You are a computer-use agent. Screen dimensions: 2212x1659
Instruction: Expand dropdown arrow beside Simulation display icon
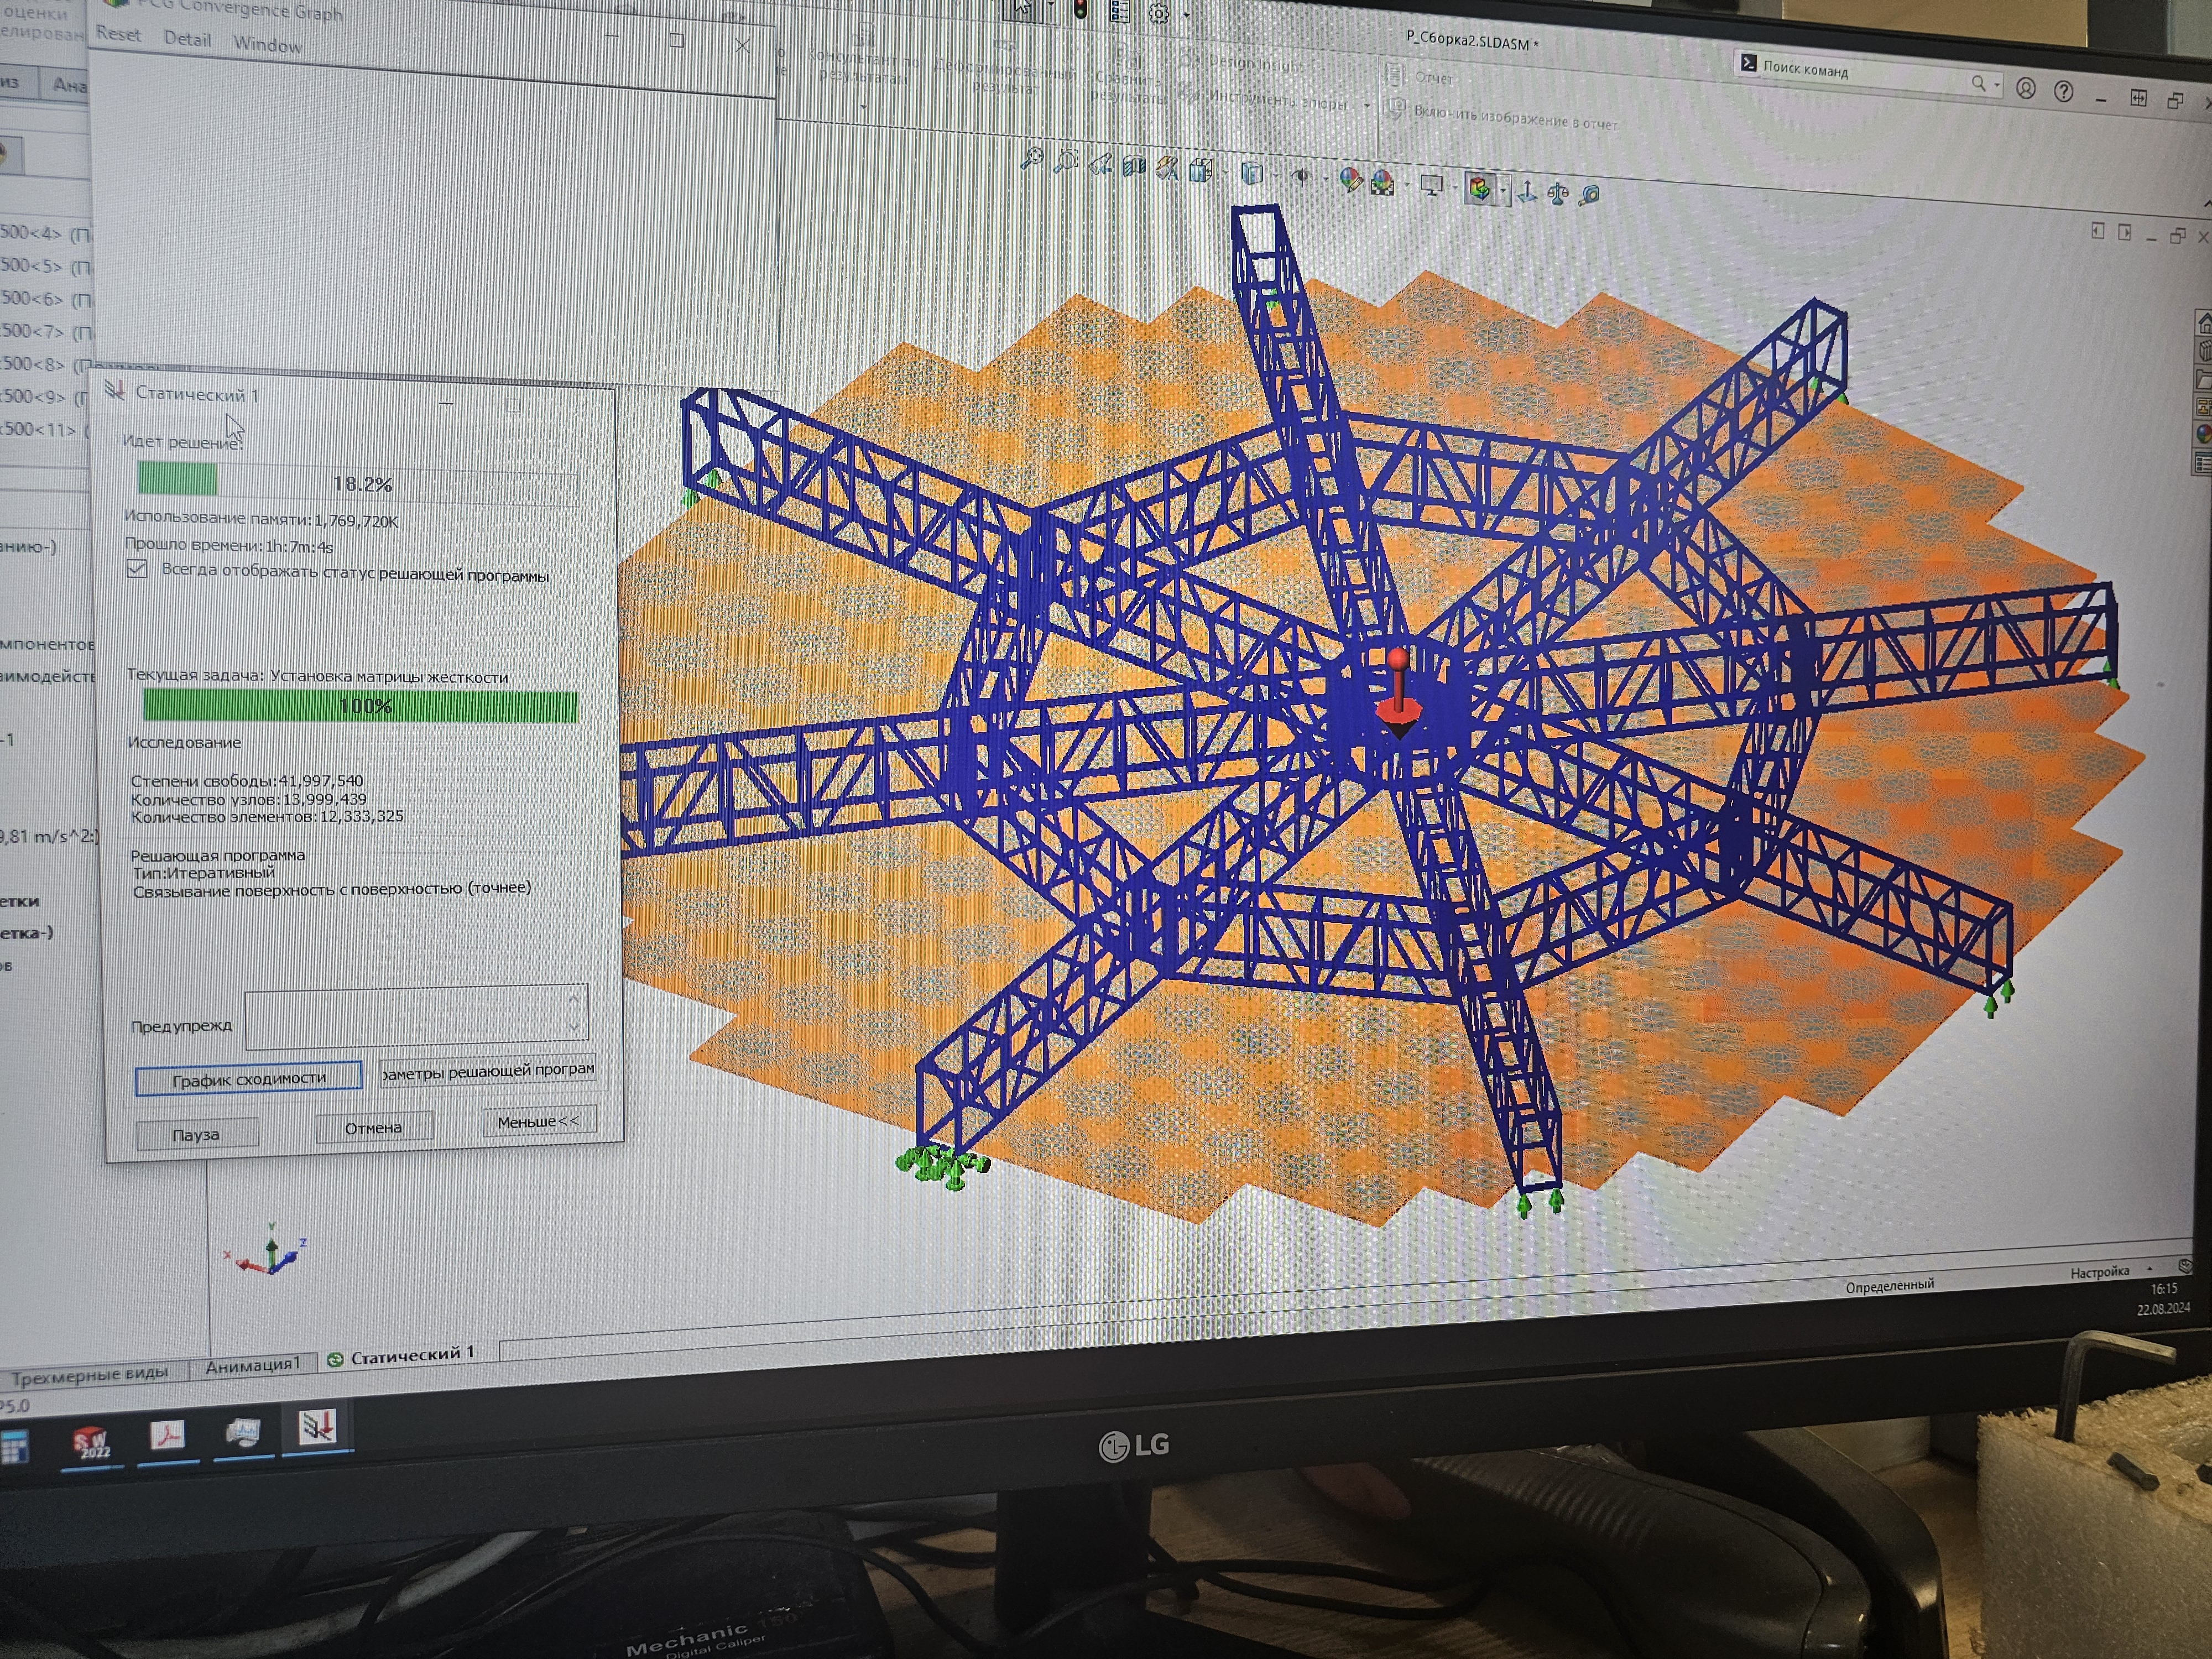point(1502,190)
